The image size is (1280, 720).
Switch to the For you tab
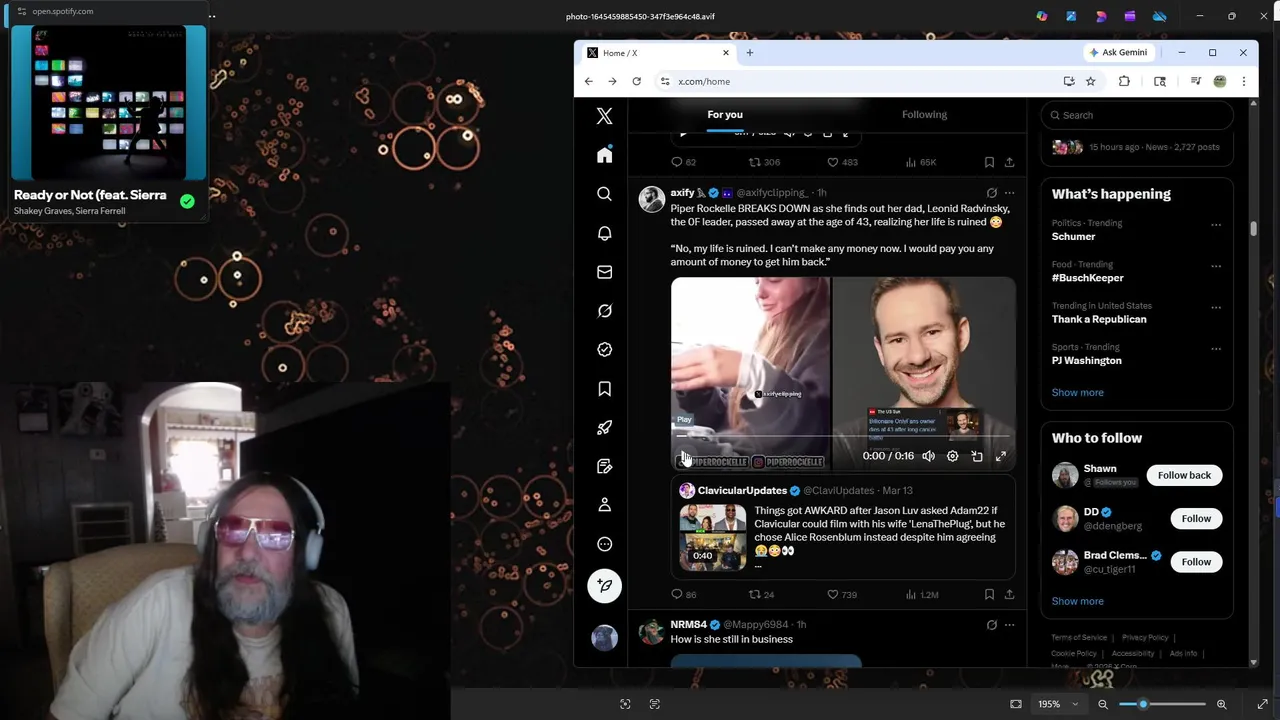[x=725, y=114]
